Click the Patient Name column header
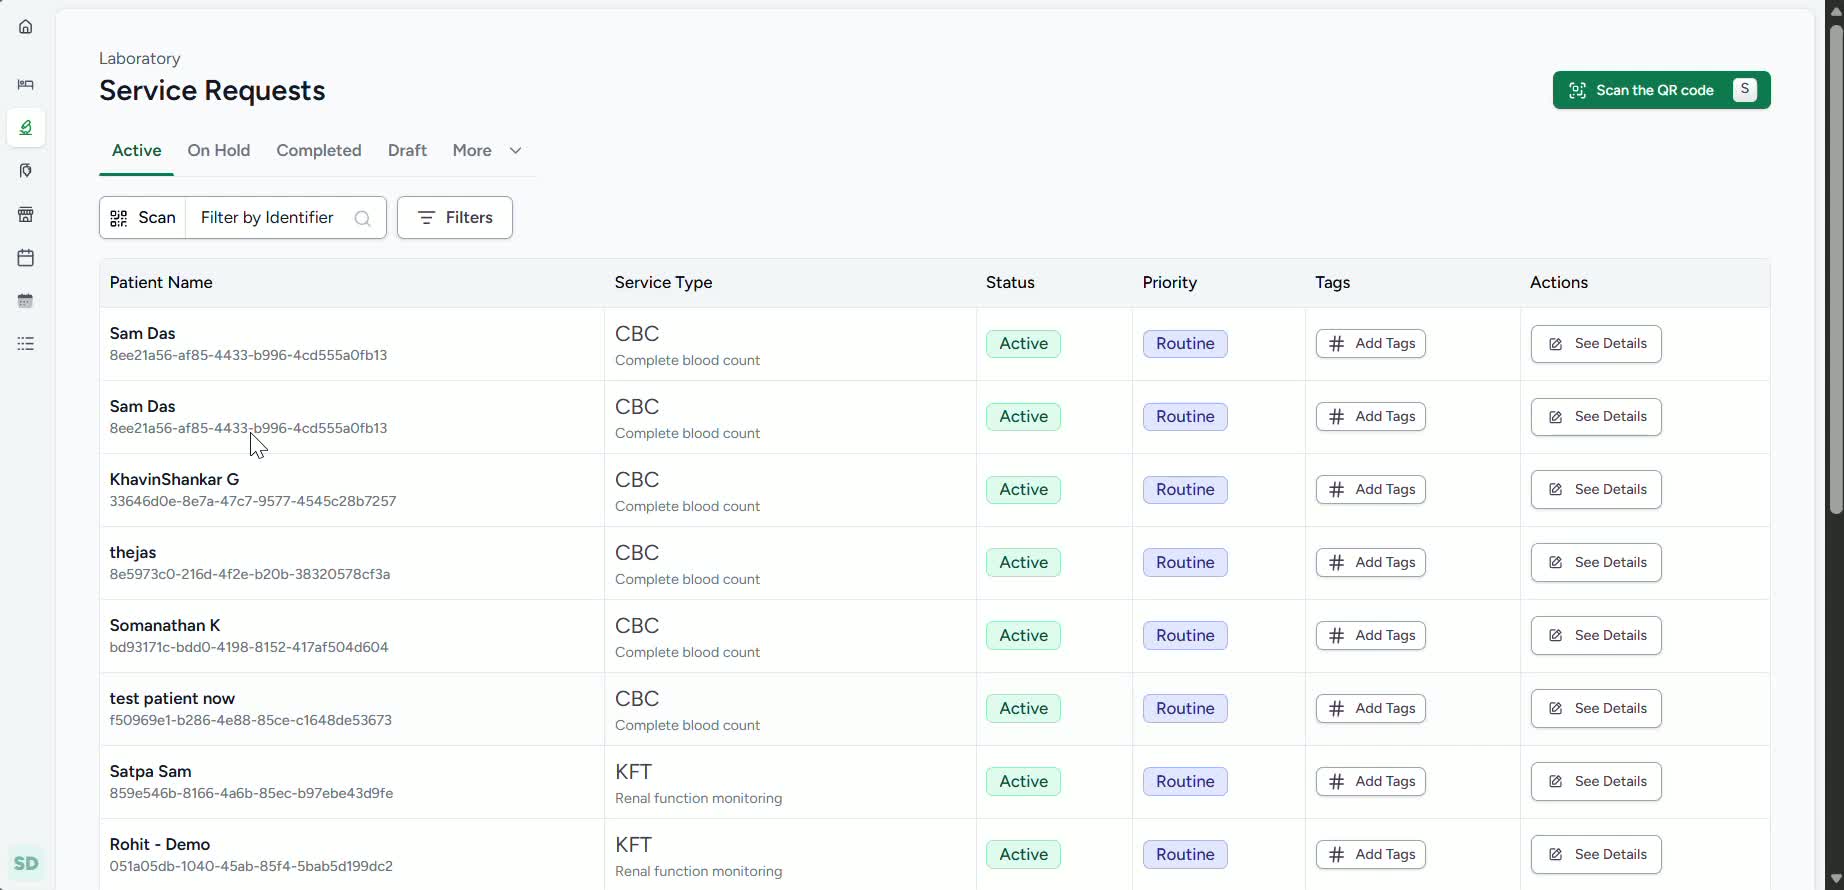The width and height of the screenshot is (1844, 890). (161, 283)
